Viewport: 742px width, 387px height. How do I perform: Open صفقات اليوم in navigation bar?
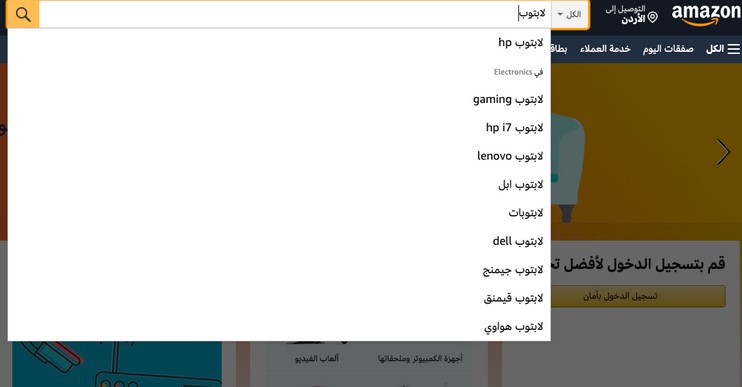668,49
